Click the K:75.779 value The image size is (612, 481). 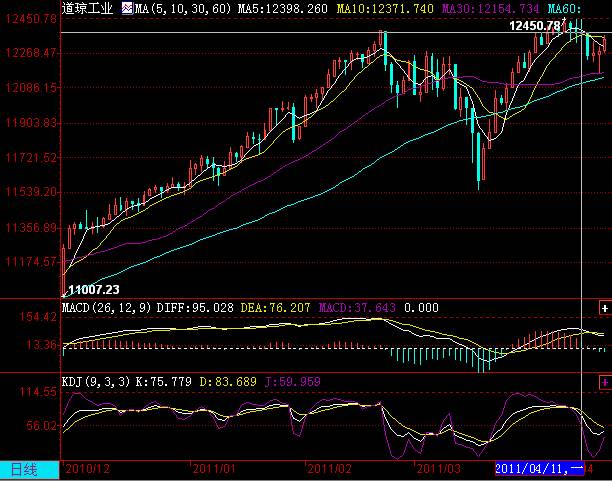tap(163, 381)
